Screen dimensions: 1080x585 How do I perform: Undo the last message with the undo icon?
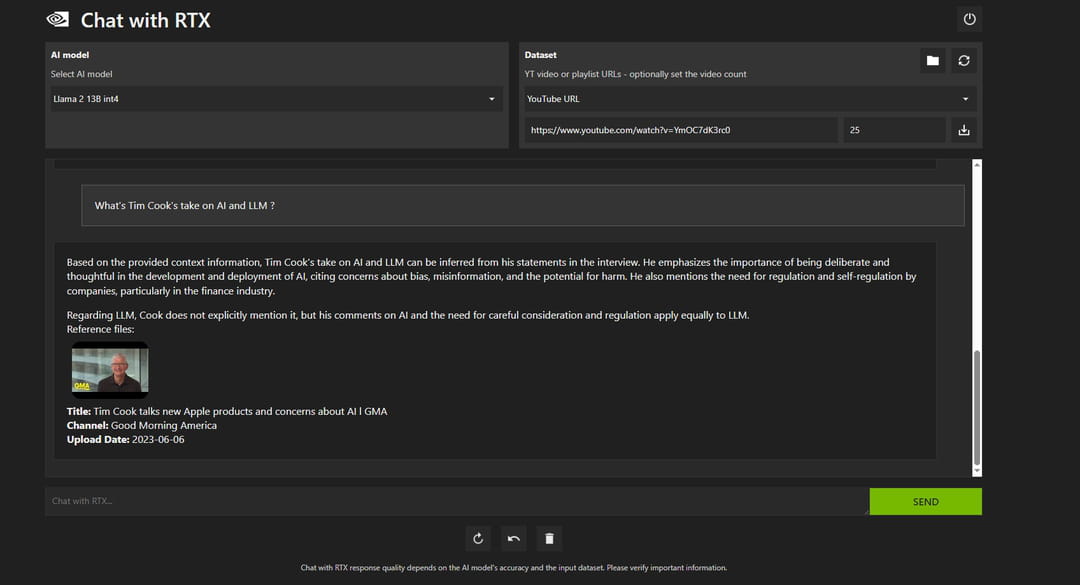(x=514, y=539)
